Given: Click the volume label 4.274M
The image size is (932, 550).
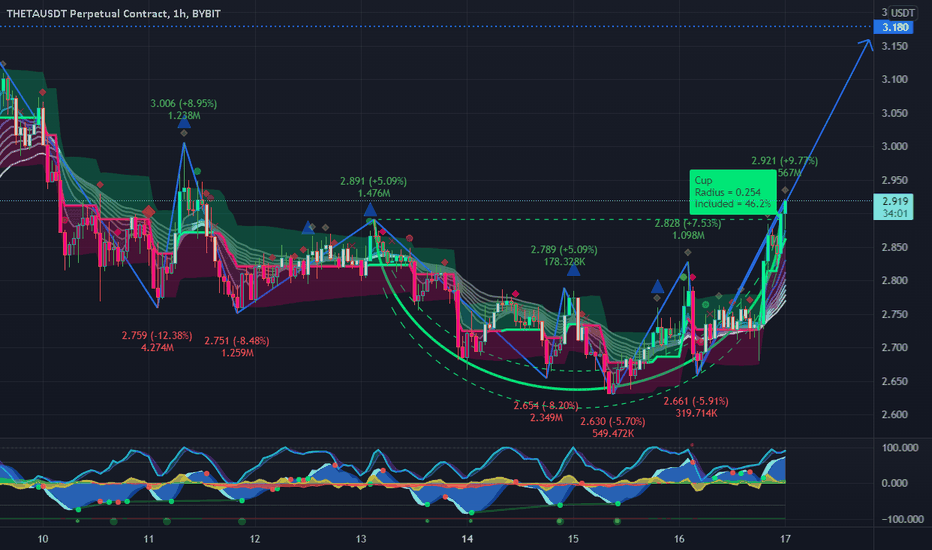Looking at the screenshot, I should 158,348.
